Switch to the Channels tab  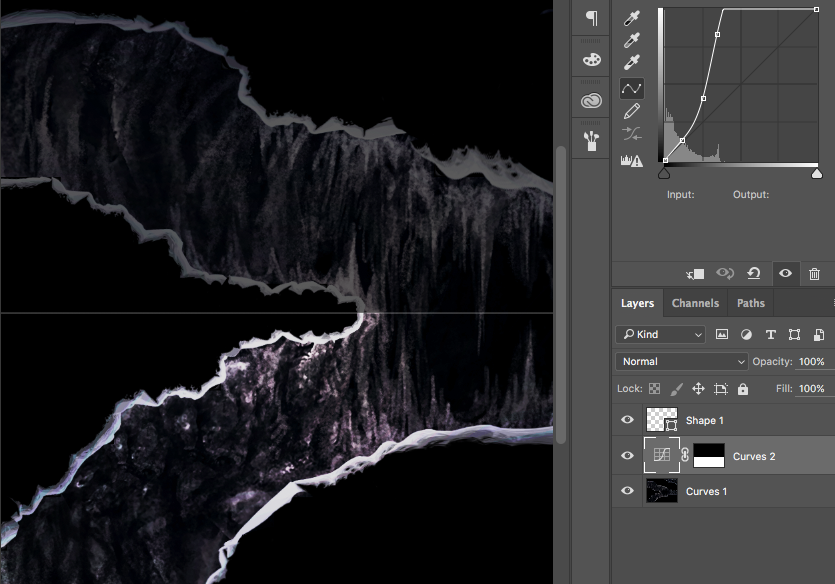[695, 303]
